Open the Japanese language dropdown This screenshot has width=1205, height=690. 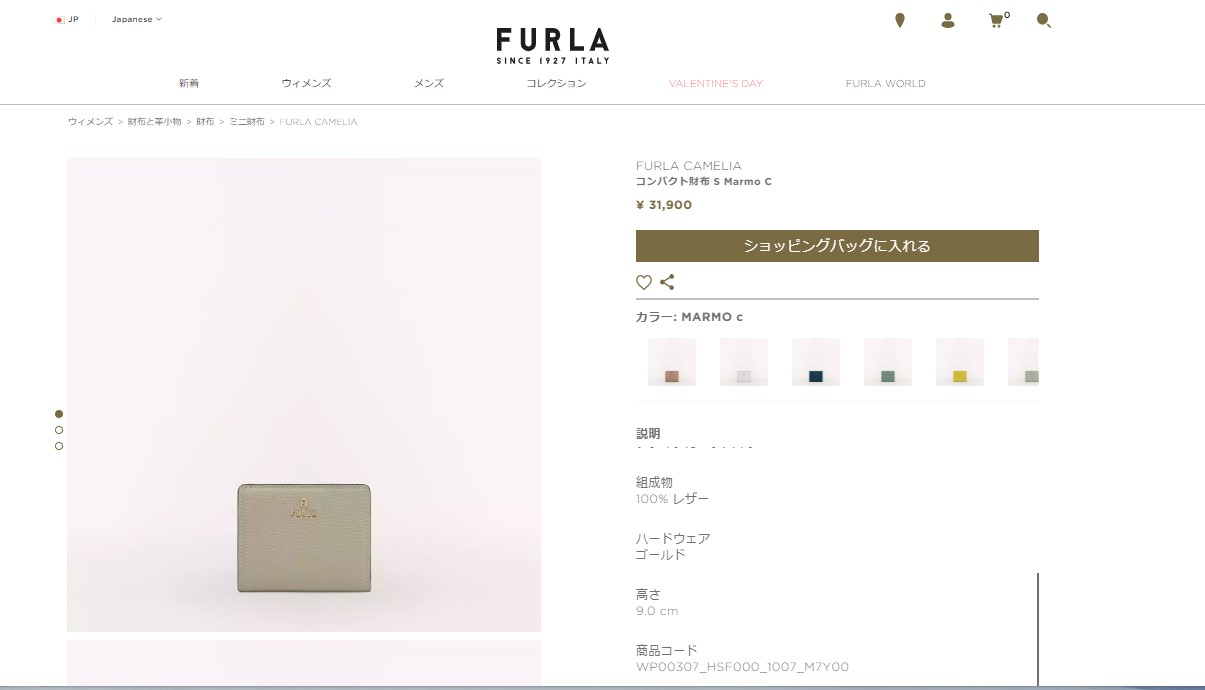[x=136, y=19]
